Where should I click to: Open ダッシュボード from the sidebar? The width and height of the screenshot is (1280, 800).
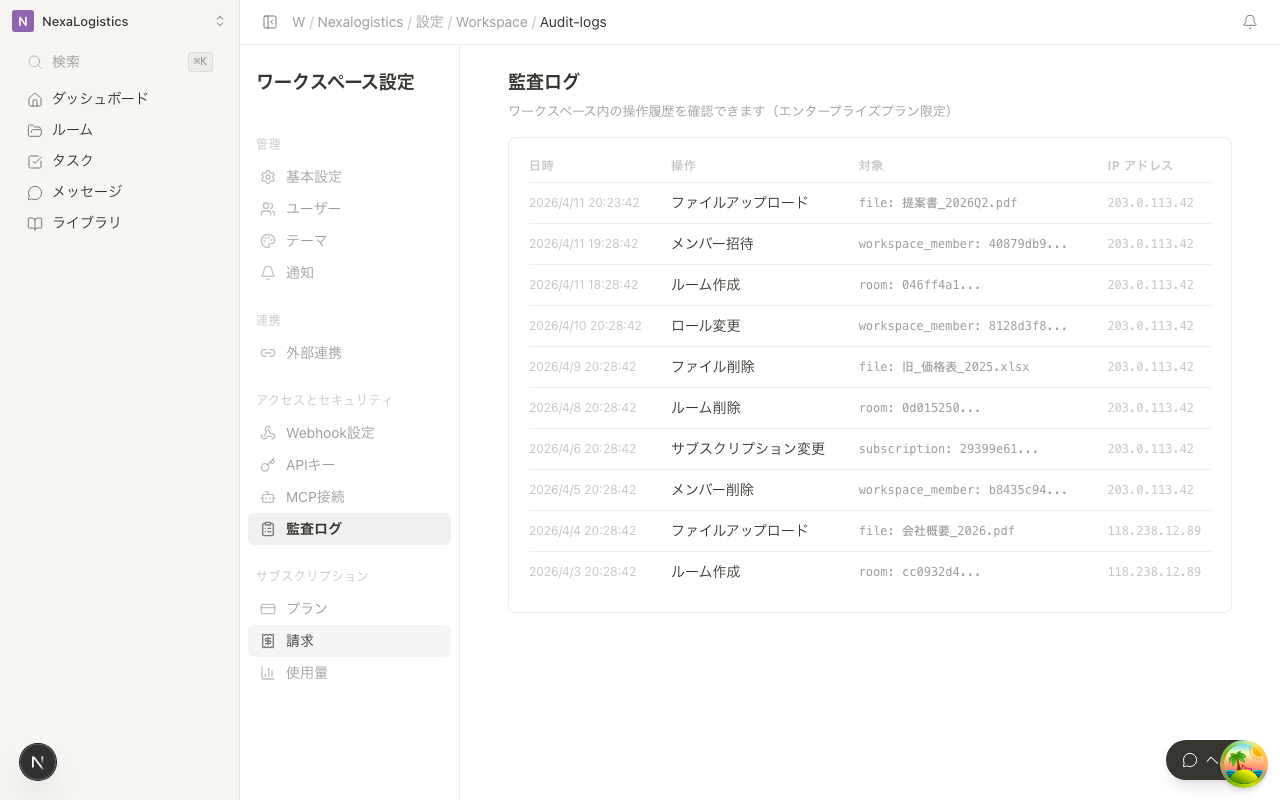(120, 98)
